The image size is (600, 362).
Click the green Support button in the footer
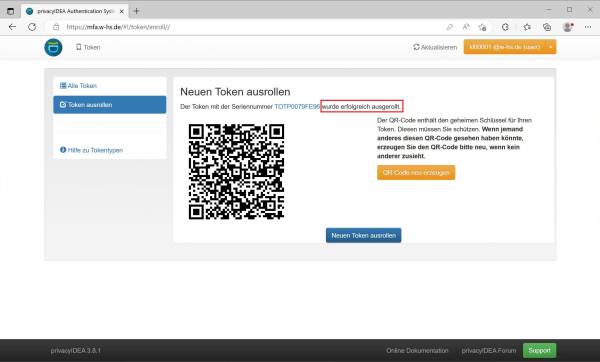[540, 351]
